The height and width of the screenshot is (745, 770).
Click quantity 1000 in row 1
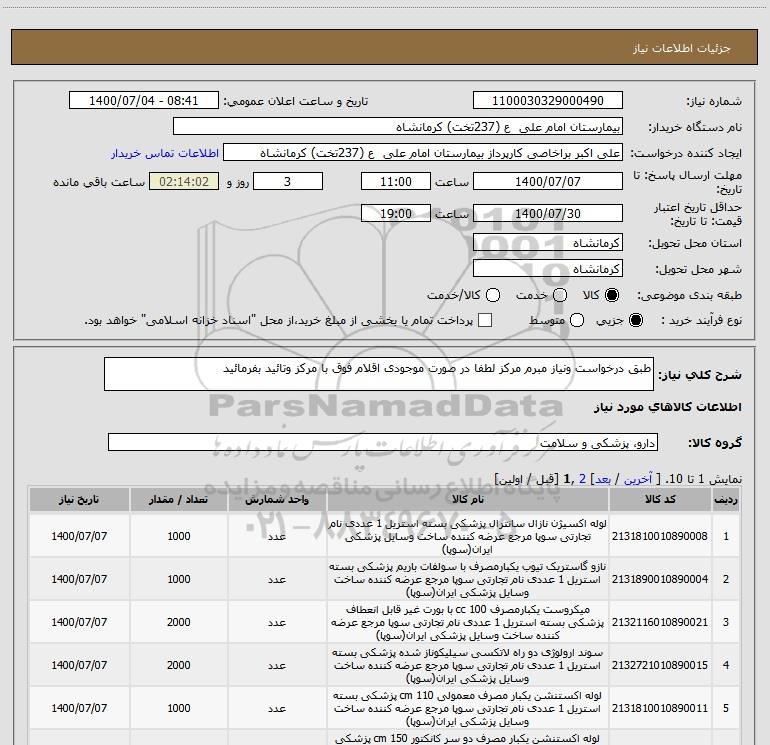(178, 536)
